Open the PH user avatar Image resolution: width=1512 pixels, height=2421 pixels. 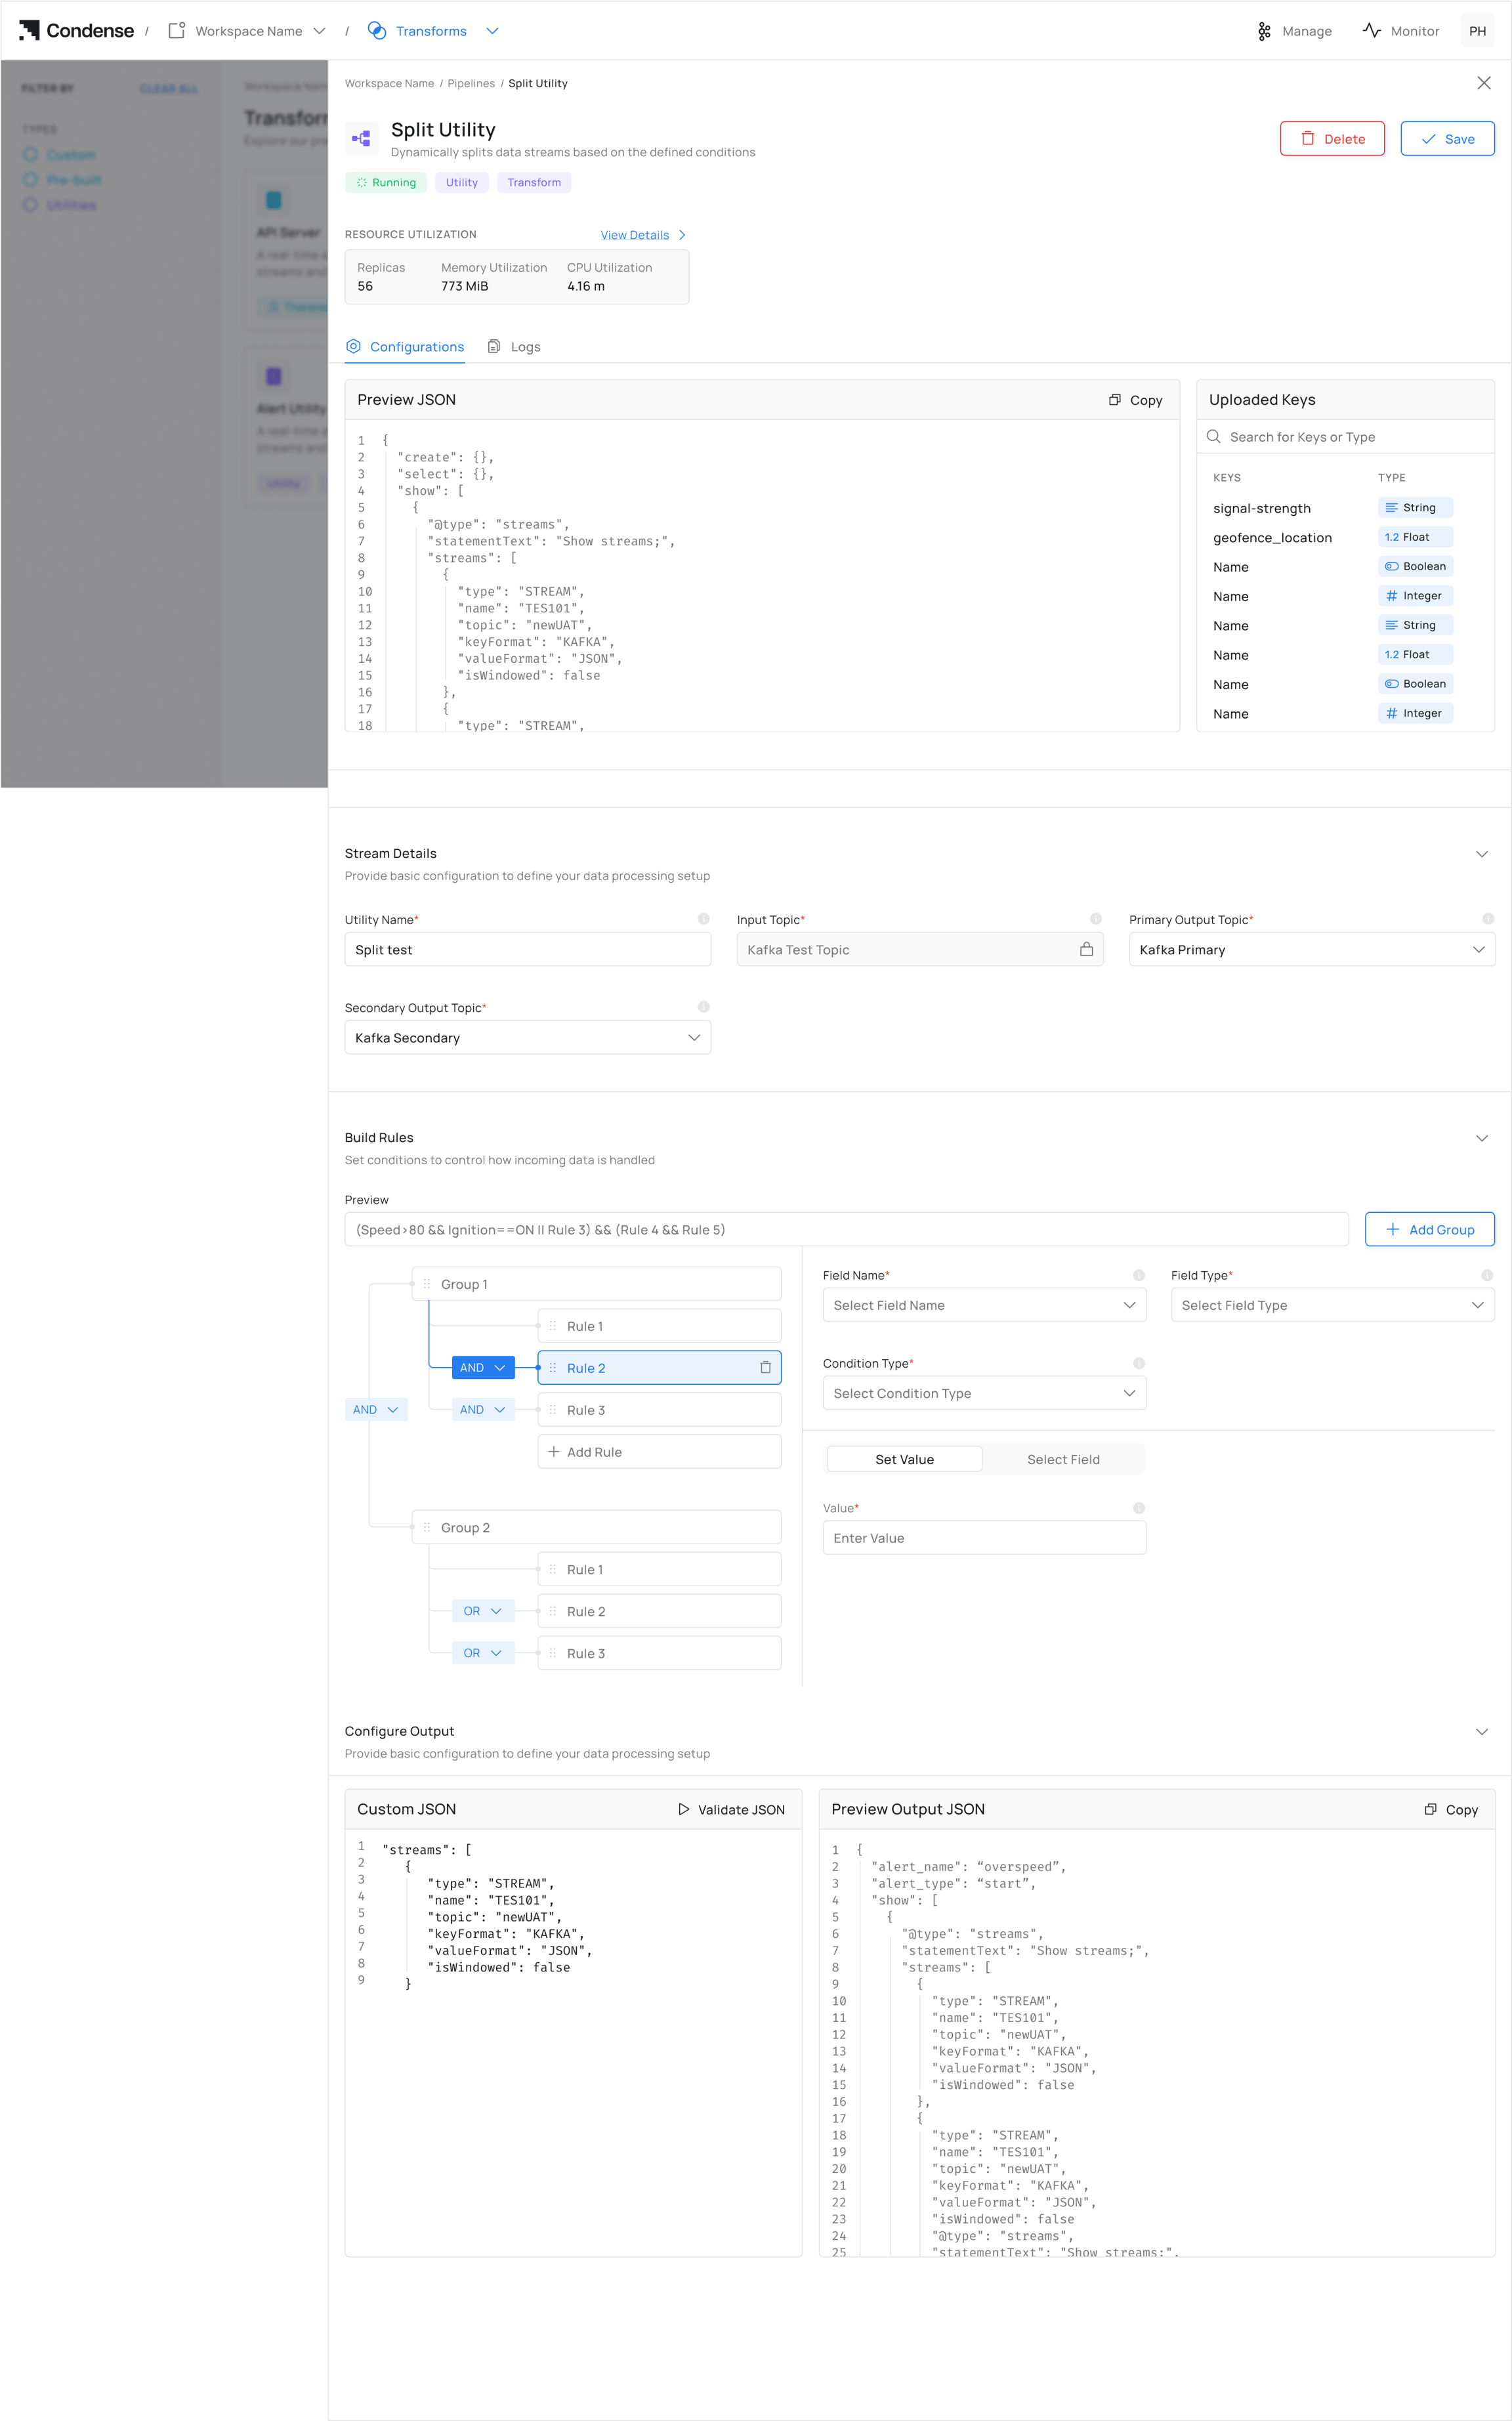point(1477,31)
